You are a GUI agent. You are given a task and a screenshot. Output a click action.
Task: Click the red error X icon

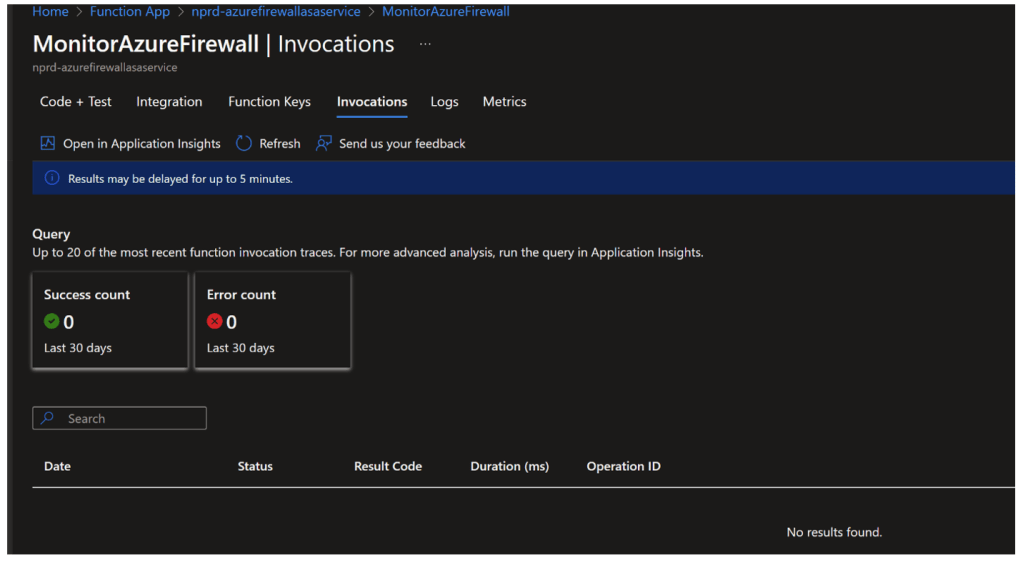coord(215,322)
